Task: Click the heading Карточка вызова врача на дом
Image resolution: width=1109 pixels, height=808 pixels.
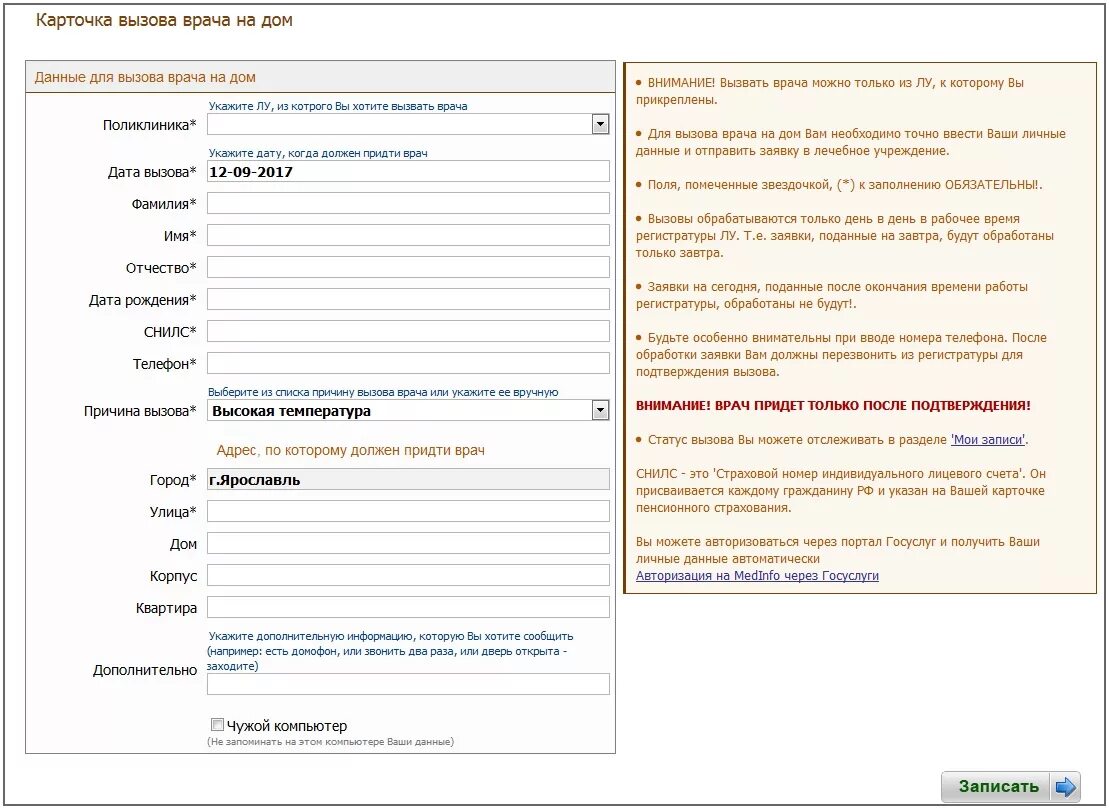Action: (x=164, y=20)
